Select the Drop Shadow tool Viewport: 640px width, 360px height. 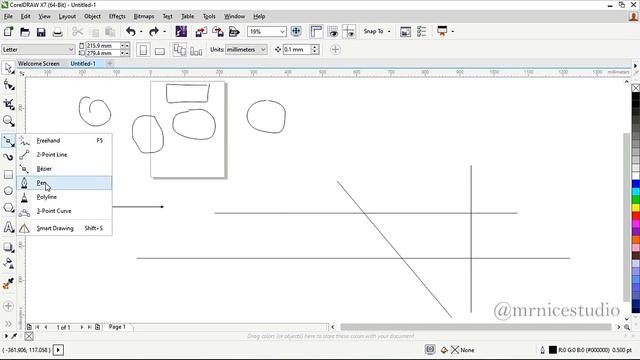click(8, 247)
